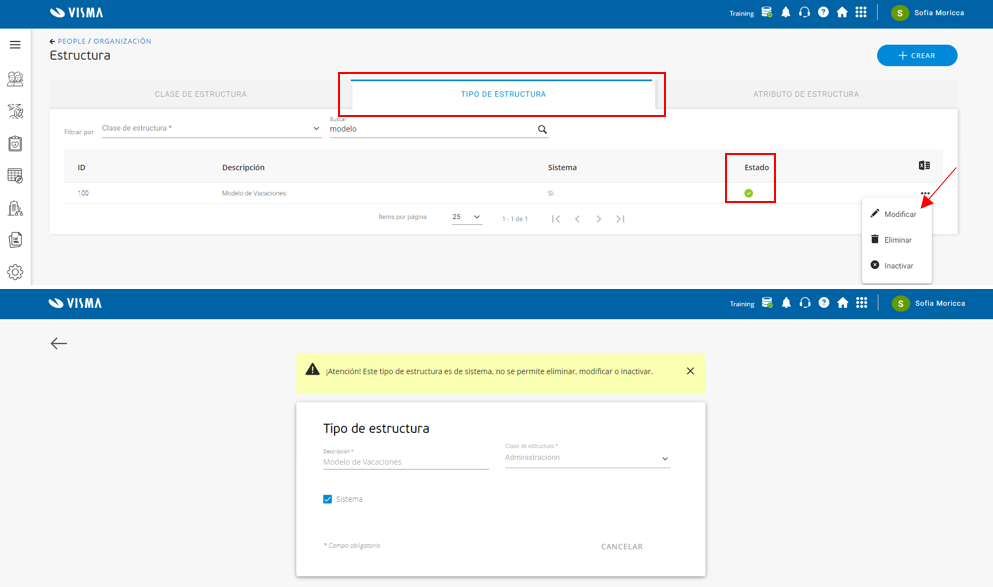Open the people group sidebar icon
Image resolution: width=993 pixels, height=587 pixels.
tap(15, 79)
